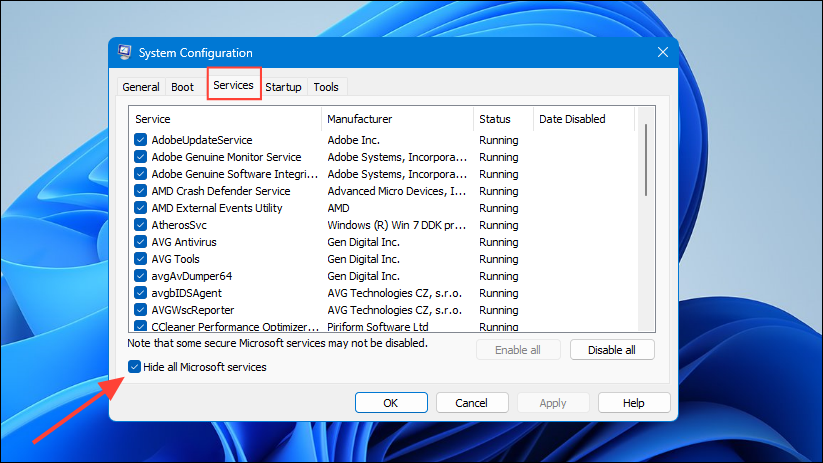Toggle the AtherosSvc checkbox
The height and width of the screenshot is (463, 823).
140,225
